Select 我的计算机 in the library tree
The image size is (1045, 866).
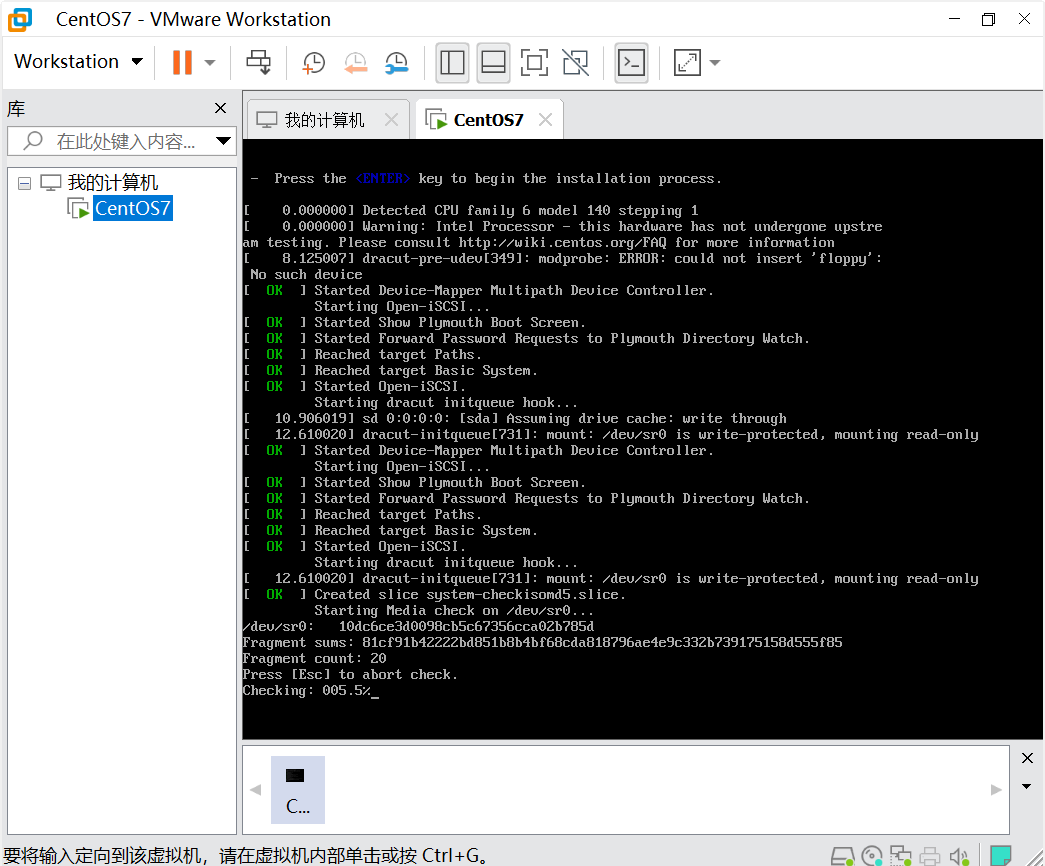[x=112, y=182]
